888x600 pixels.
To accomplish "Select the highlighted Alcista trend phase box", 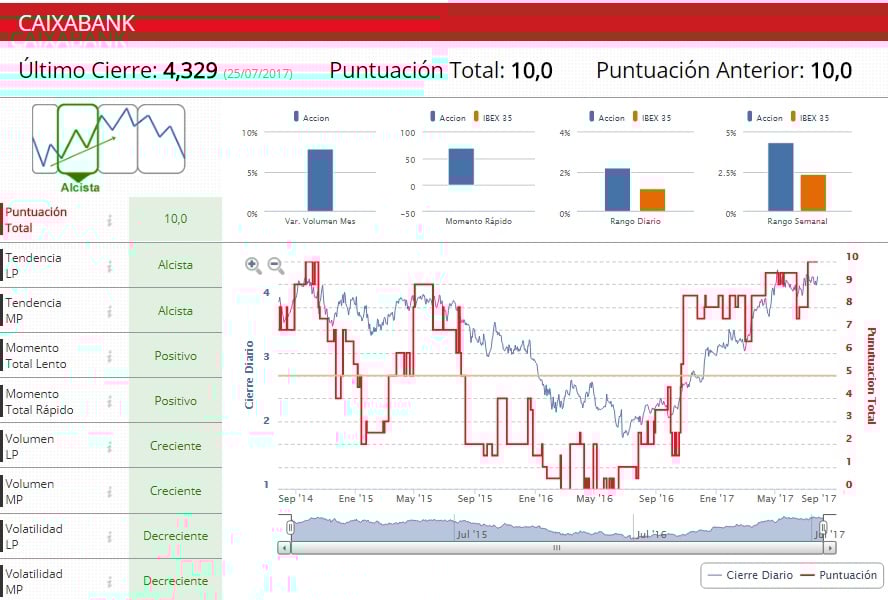I will tap(78, 139).
